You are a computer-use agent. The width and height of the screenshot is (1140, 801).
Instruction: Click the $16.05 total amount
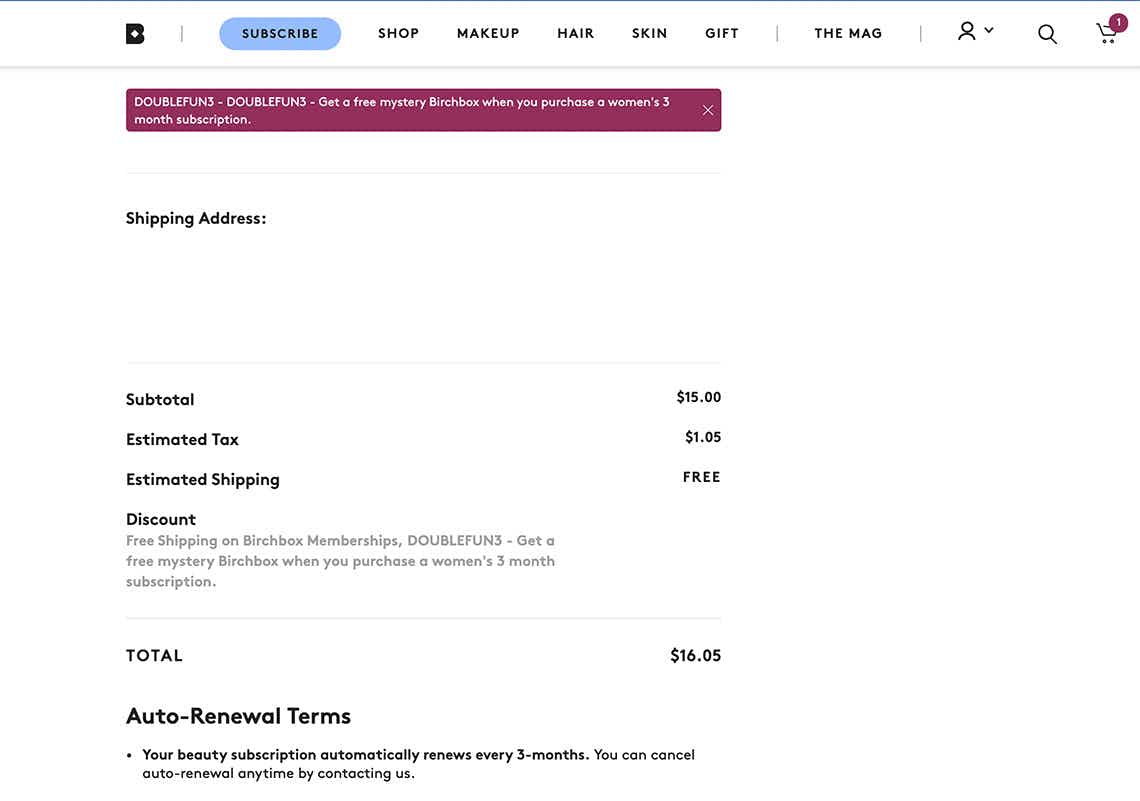696,656
